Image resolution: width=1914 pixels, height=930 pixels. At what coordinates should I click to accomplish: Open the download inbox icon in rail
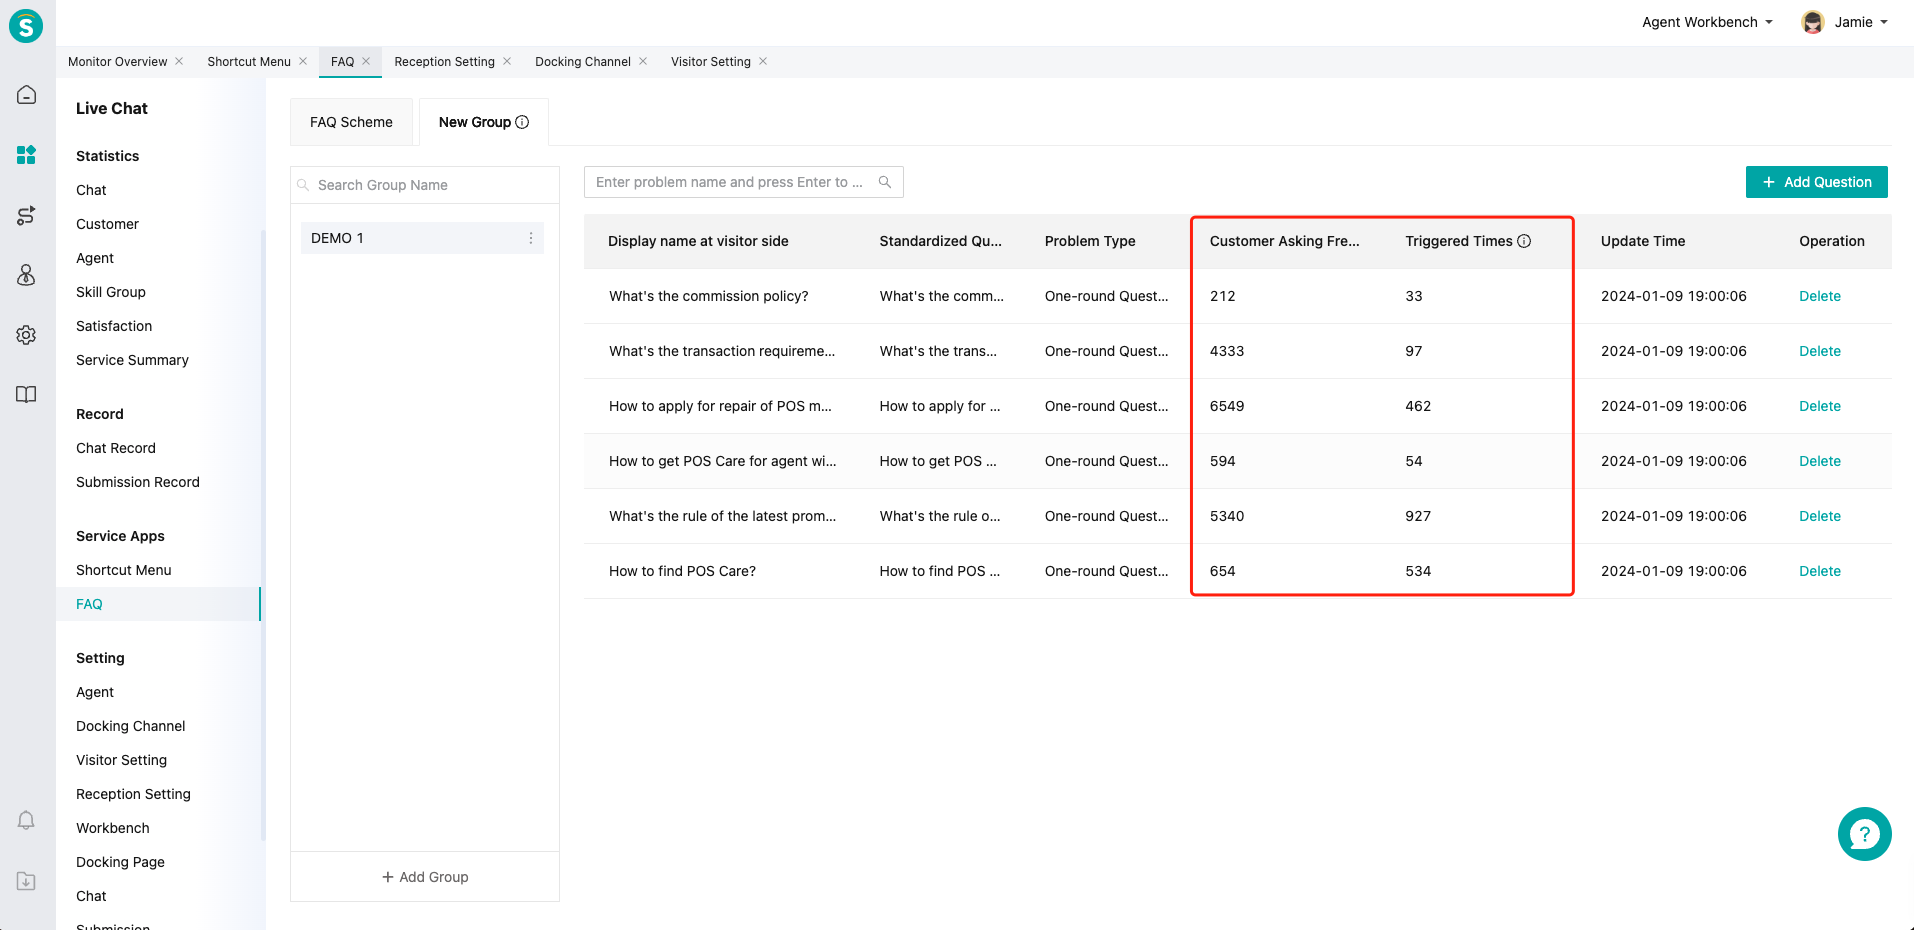27,881
